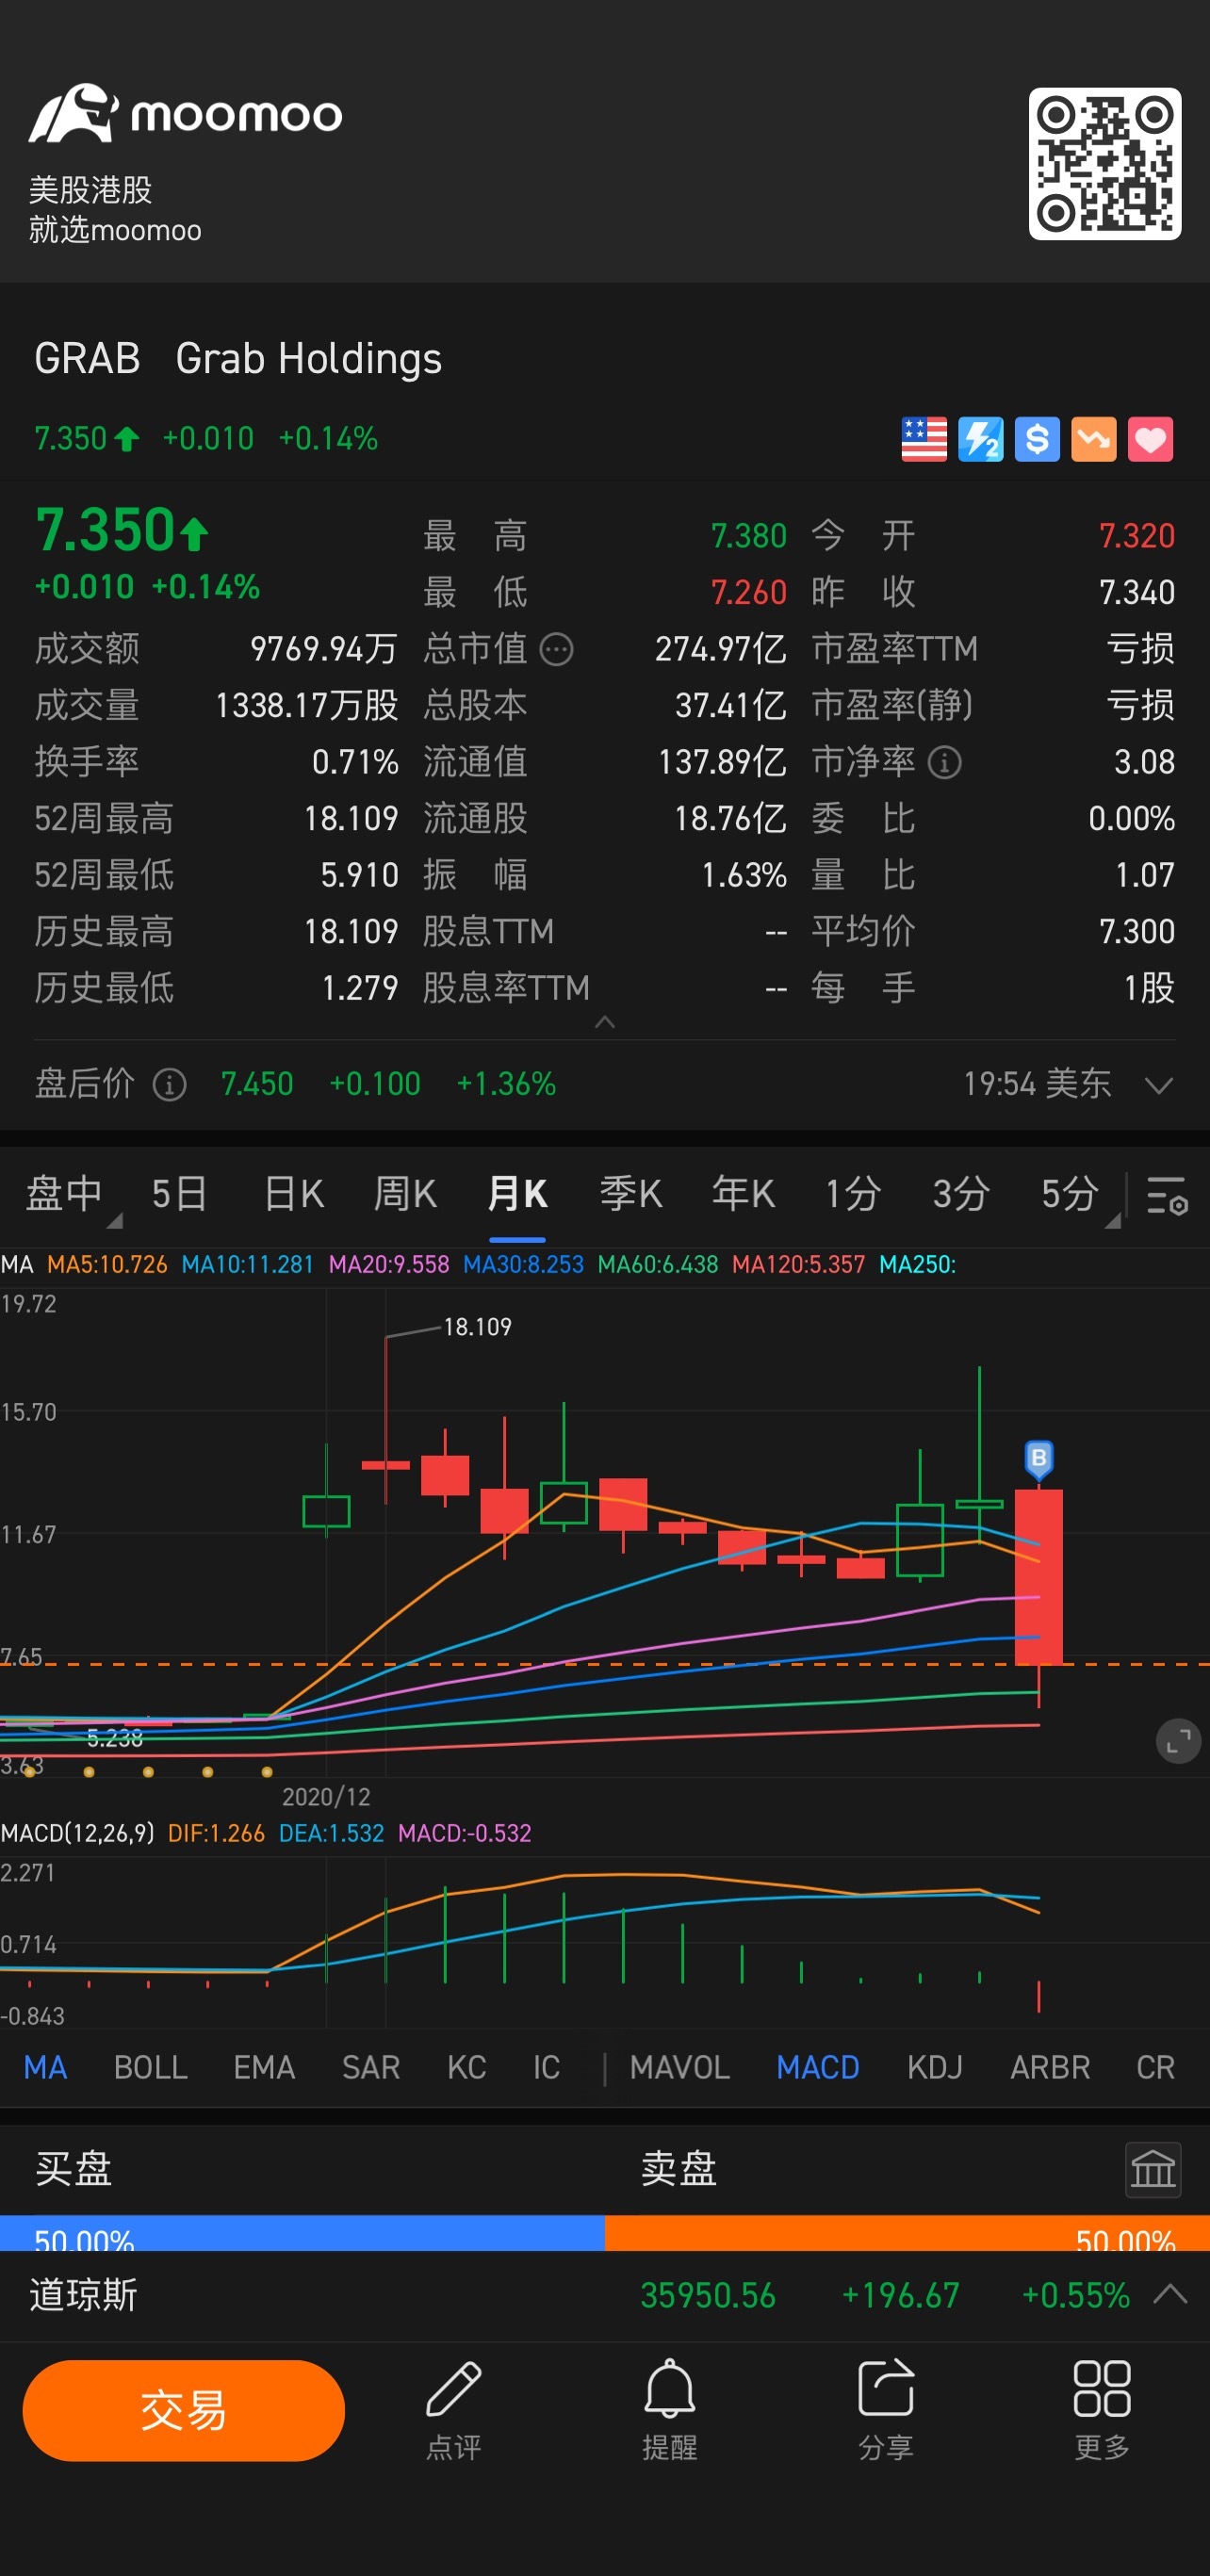Tap the pink heart favorite icon
1210x2576 pixels.
[x=1150, y=439]
